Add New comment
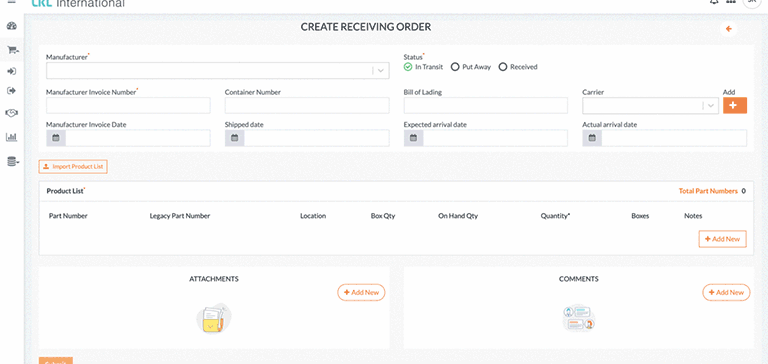 pos(726,292)
